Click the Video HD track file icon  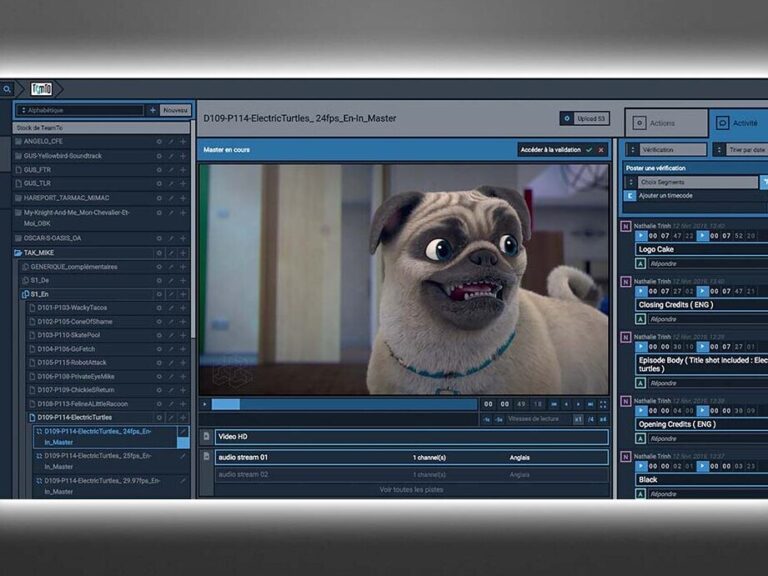[x=207, y=436]
